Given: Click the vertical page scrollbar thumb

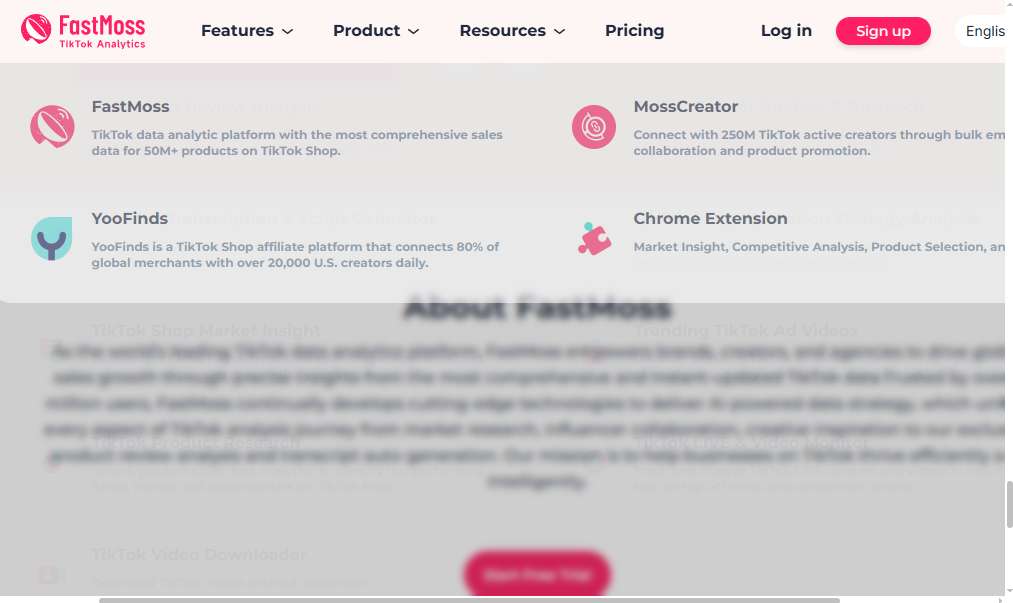Looking at the screenshot, I should [x=1009, y=504].
